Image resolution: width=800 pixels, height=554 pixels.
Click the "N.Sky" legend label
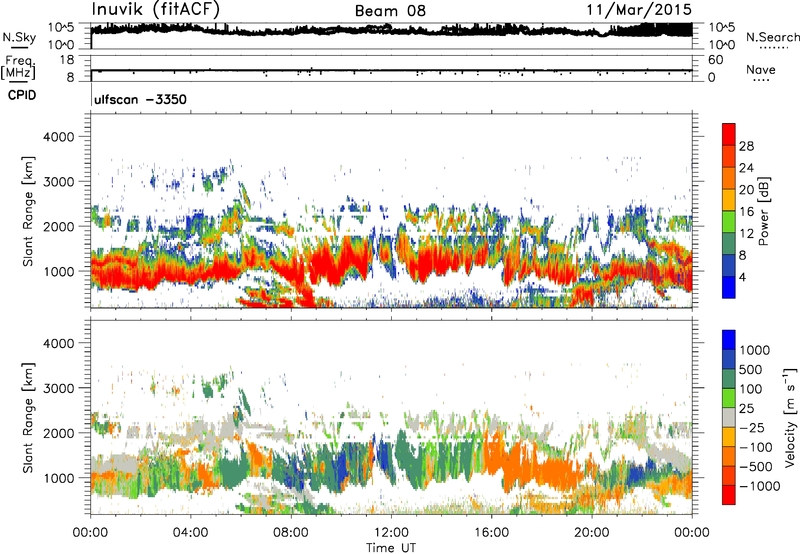pos(19,37)
